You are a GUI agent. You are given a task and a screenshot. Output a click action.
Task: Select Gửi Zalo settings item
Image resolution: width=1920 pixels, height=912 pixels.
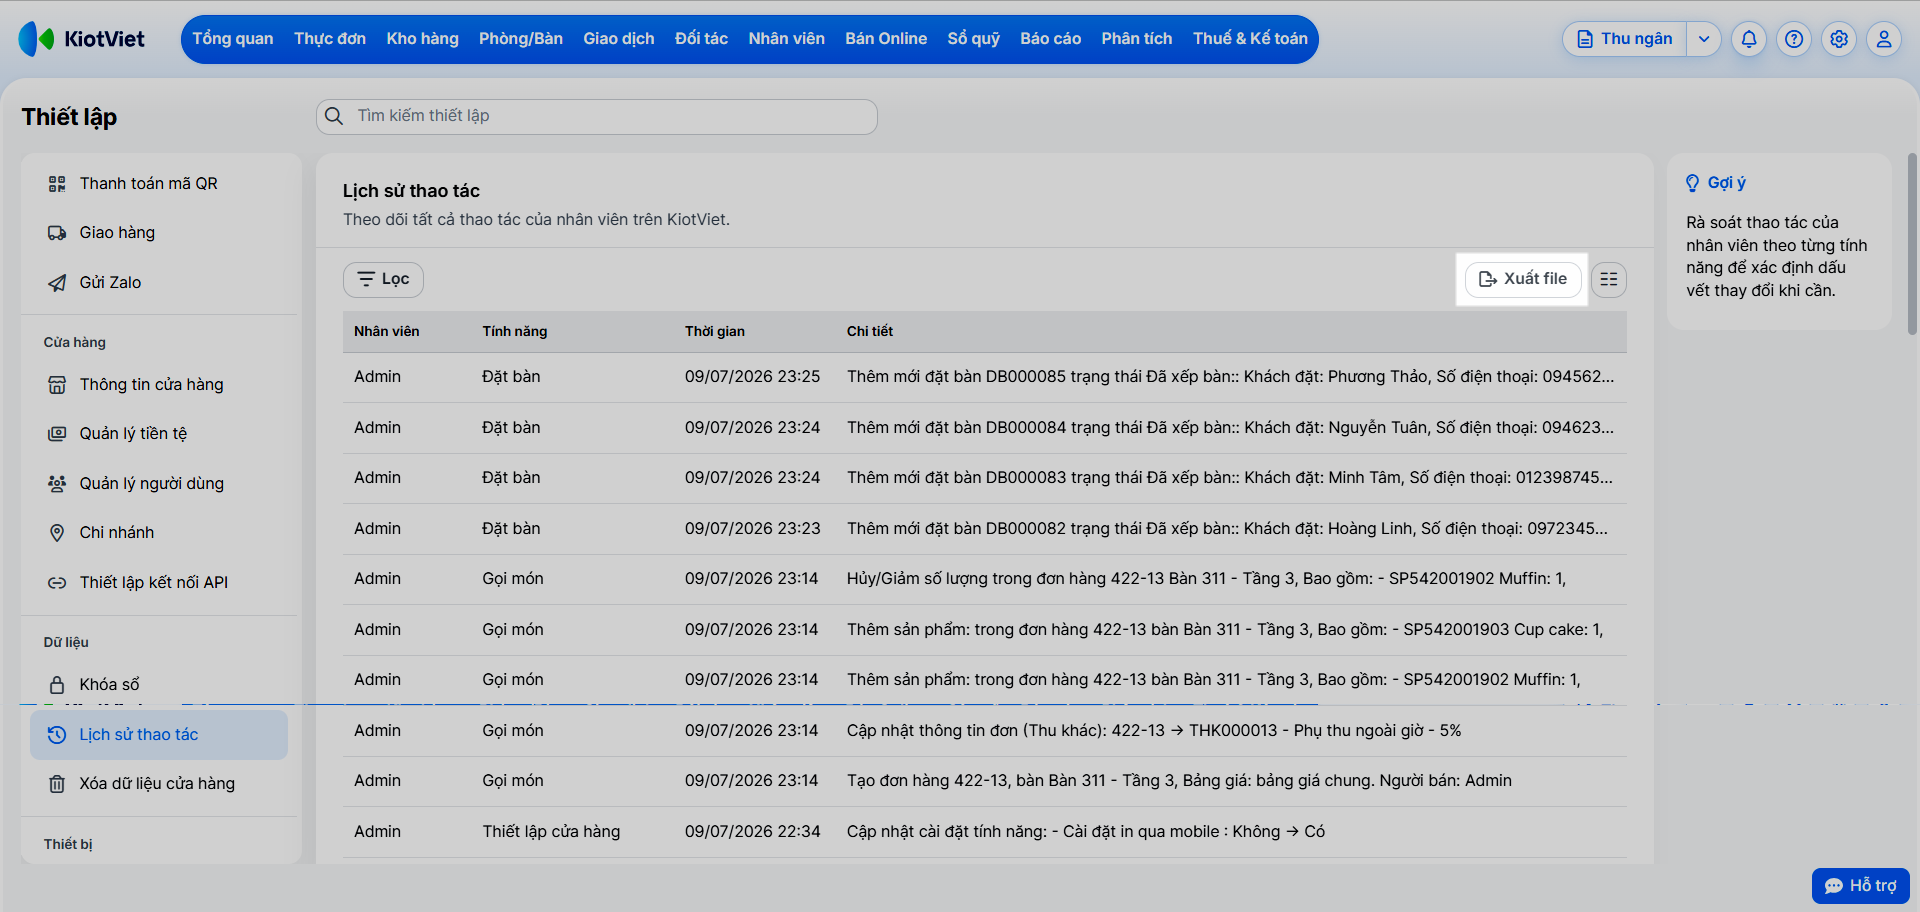(159, 283)
